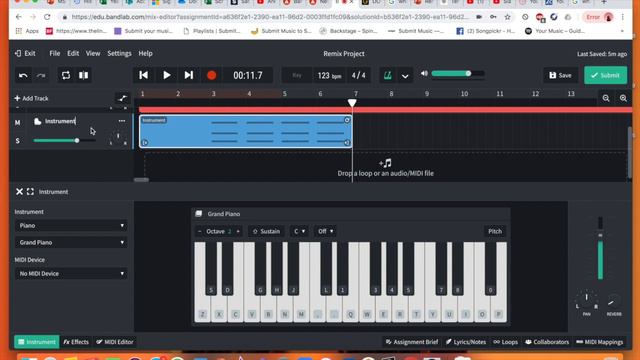This screenshot has height=360, width=640.
Task: Play the Q piano key
Action: pyautogui.click(x=350, y=314)
